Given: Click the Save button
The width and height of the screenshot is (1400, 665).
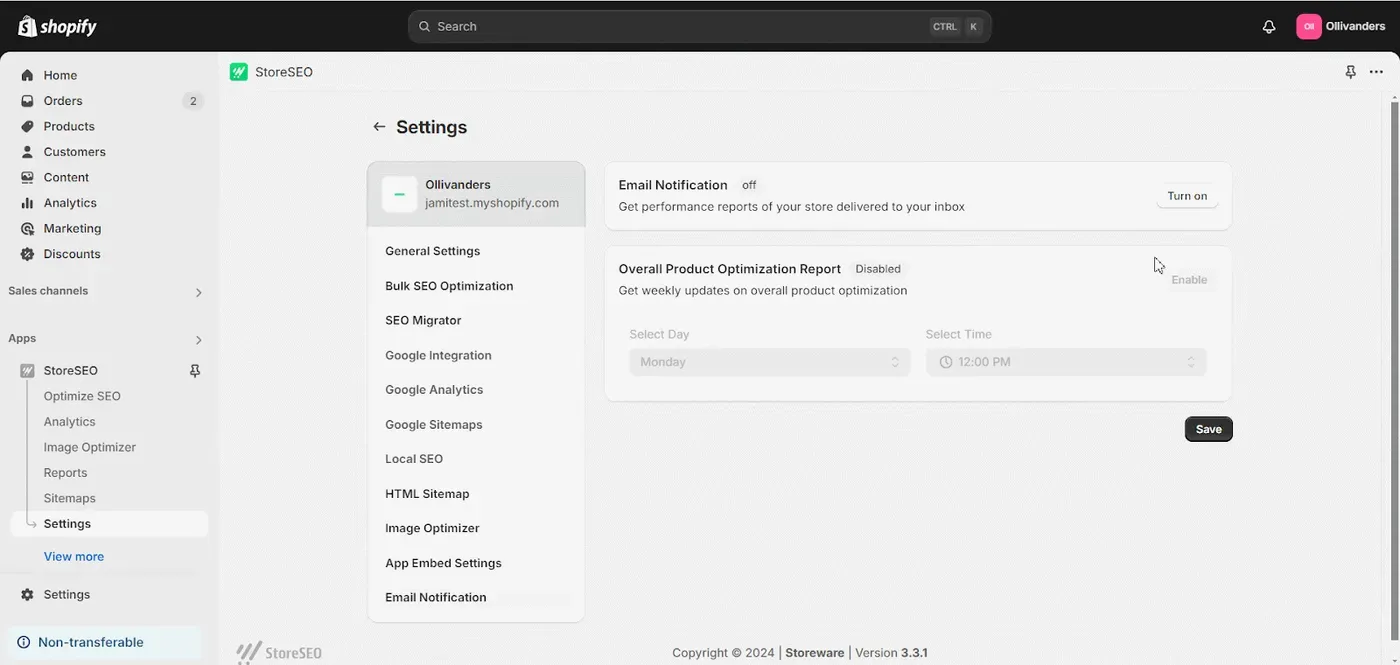Looking at the screenshot, I should click(1209, 429).
